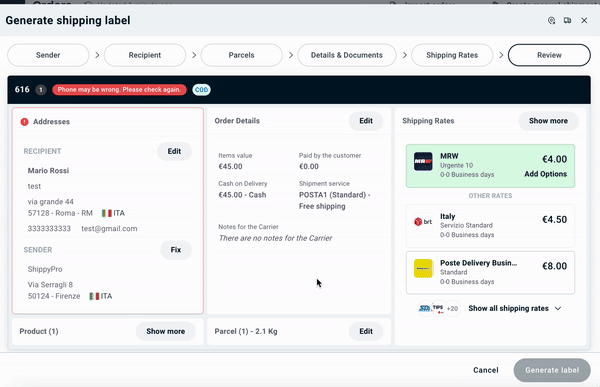Edit the Parcel (1) - 2.1 Kg
Viewport: 600px width, 387px height.
click(366, 331)
